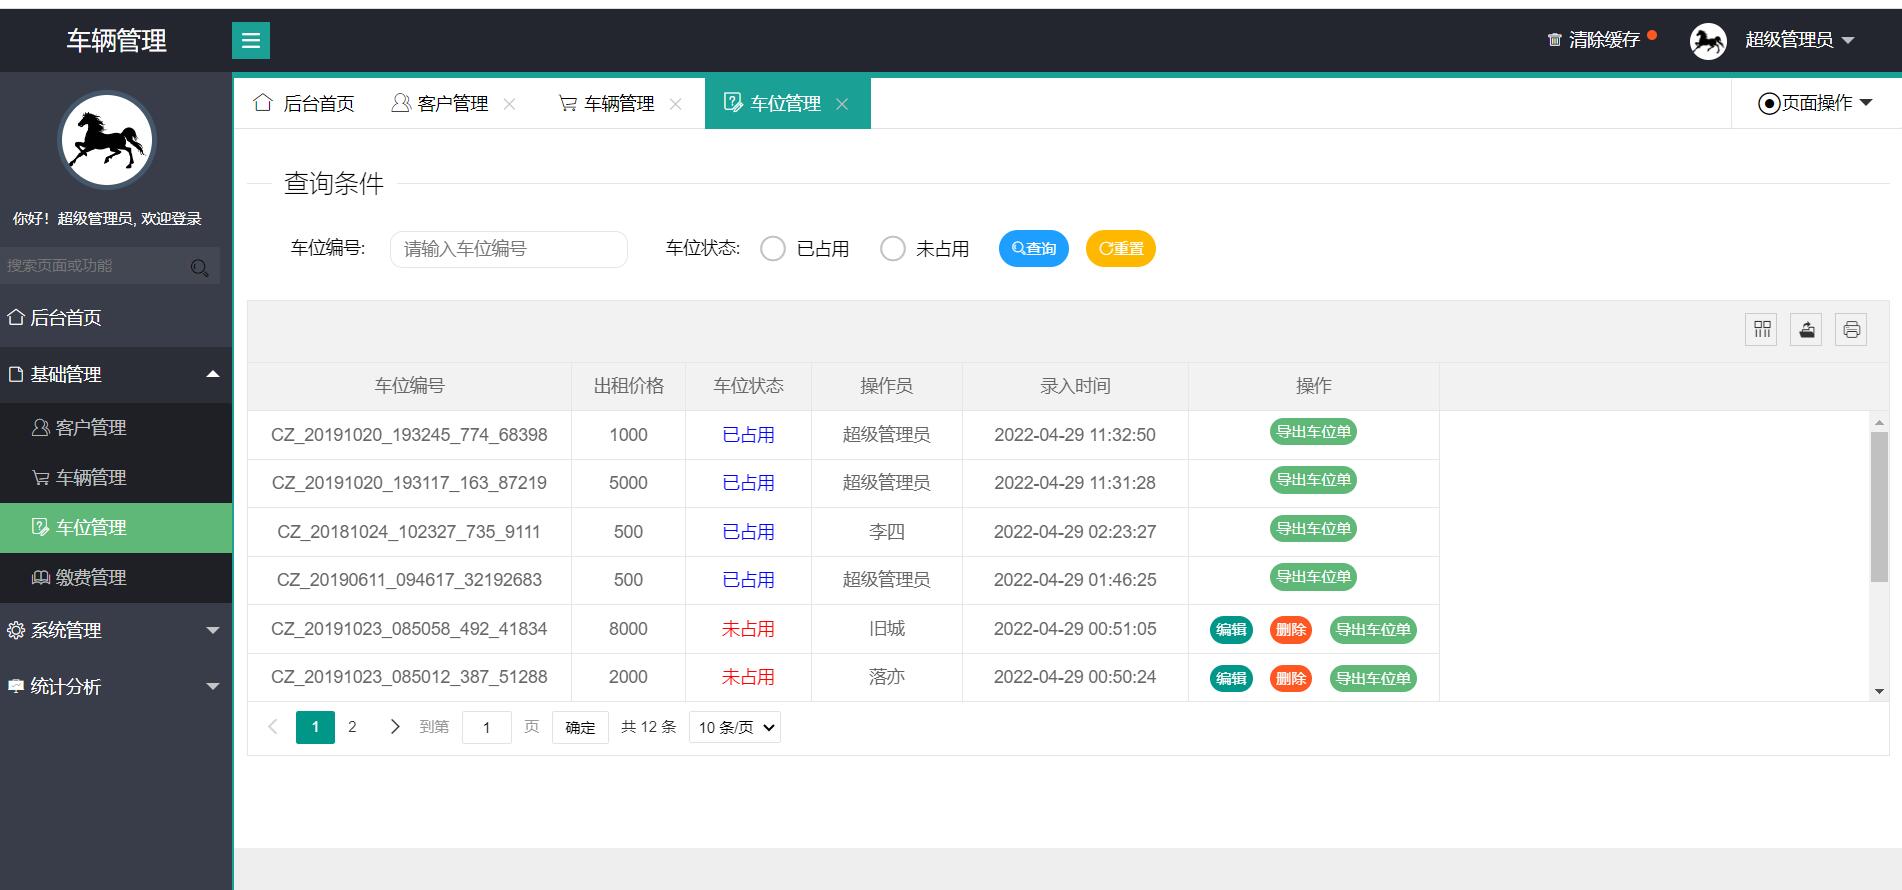
Task: Click 编辑 for CZ_20191023_085058_492_41834
Action: pos(1231,630)
